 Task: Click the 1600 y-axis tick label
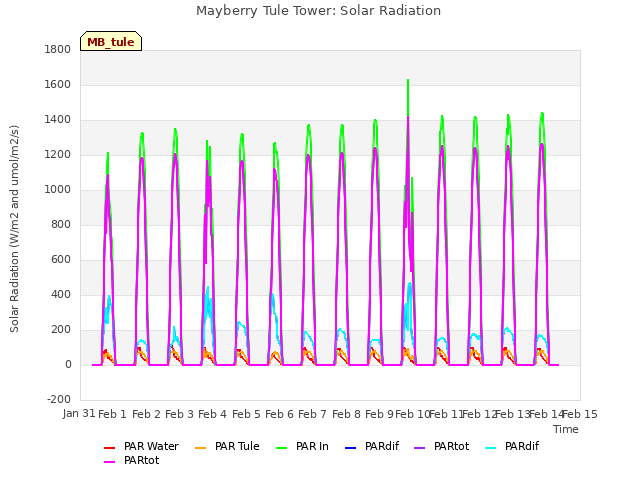pos(58,84)
